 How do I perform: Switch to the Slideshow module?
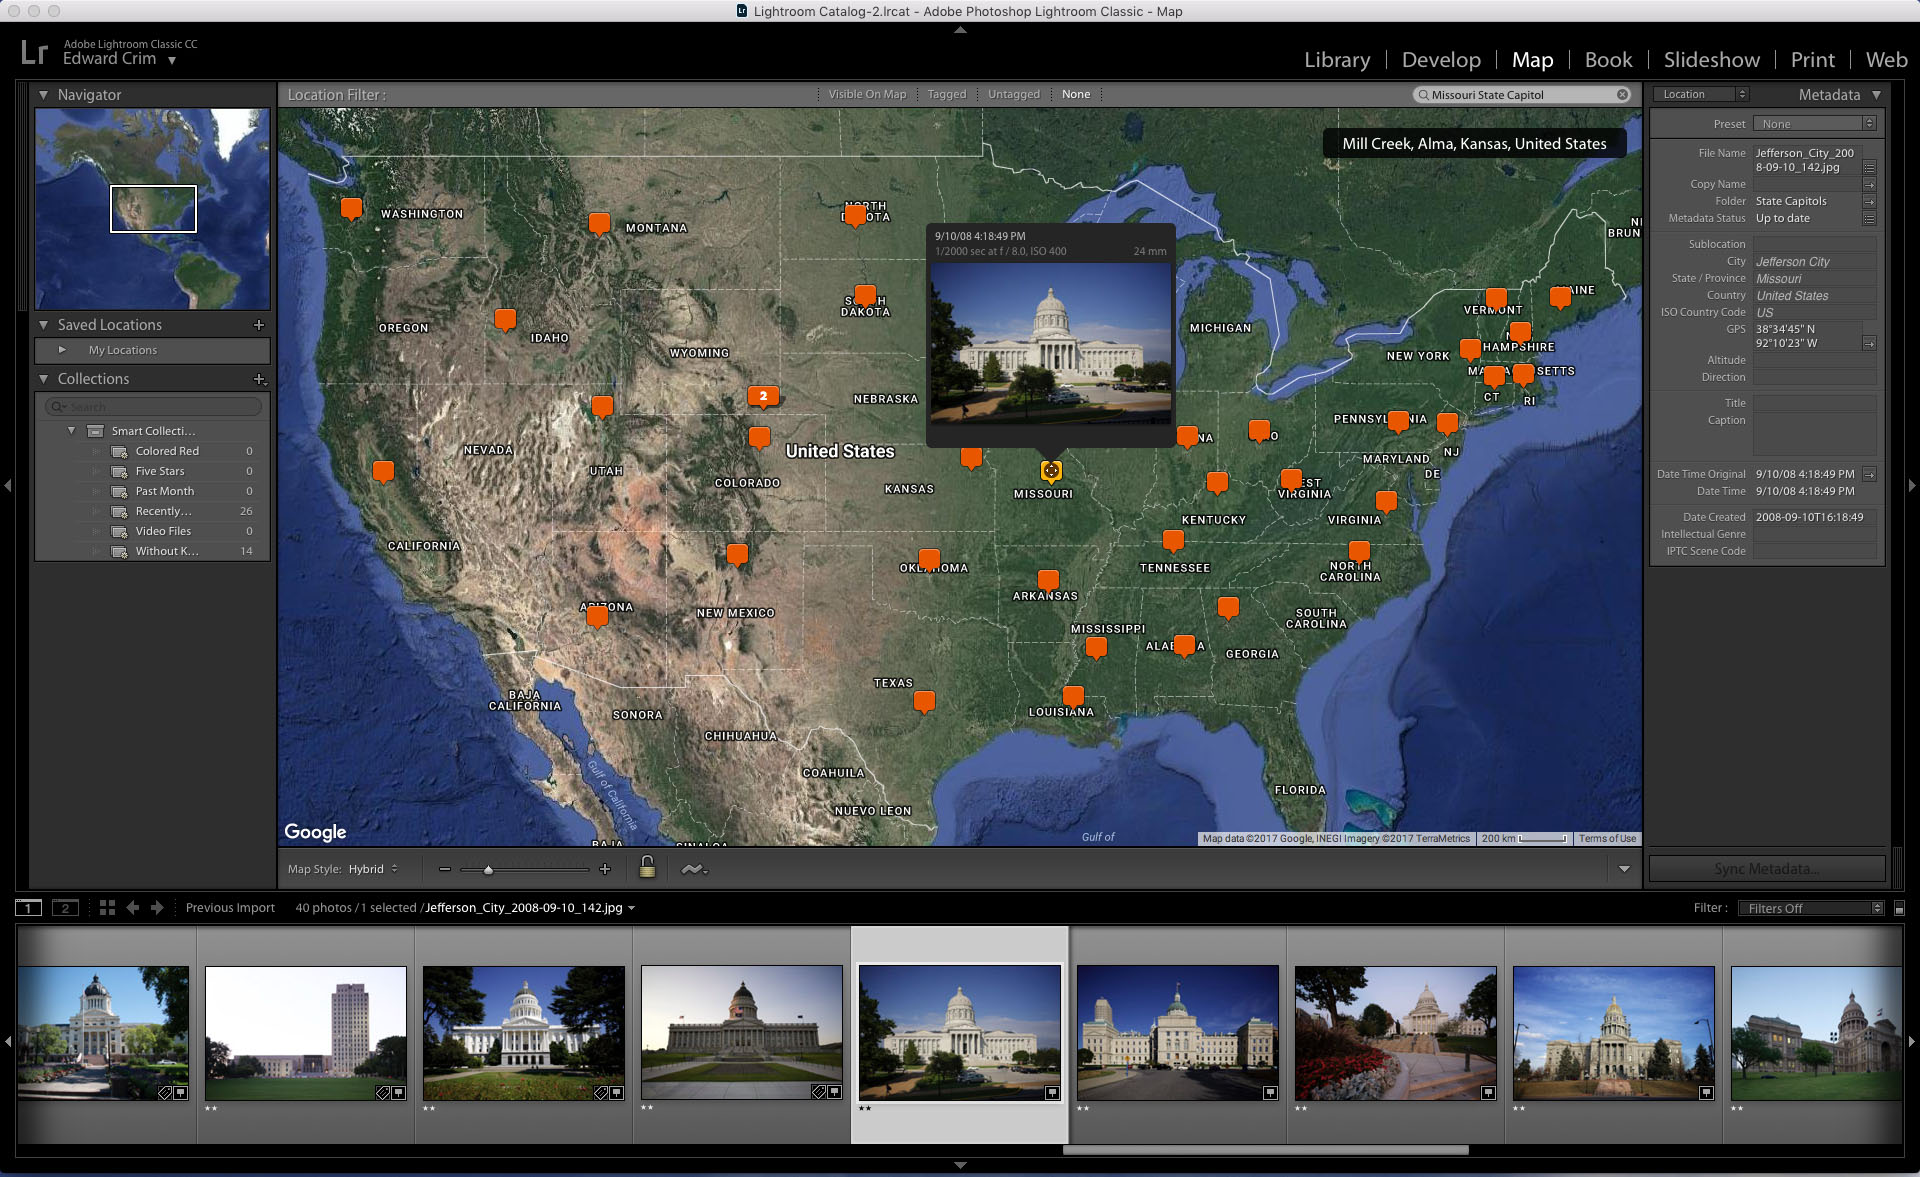click(x=1711, y=60)
